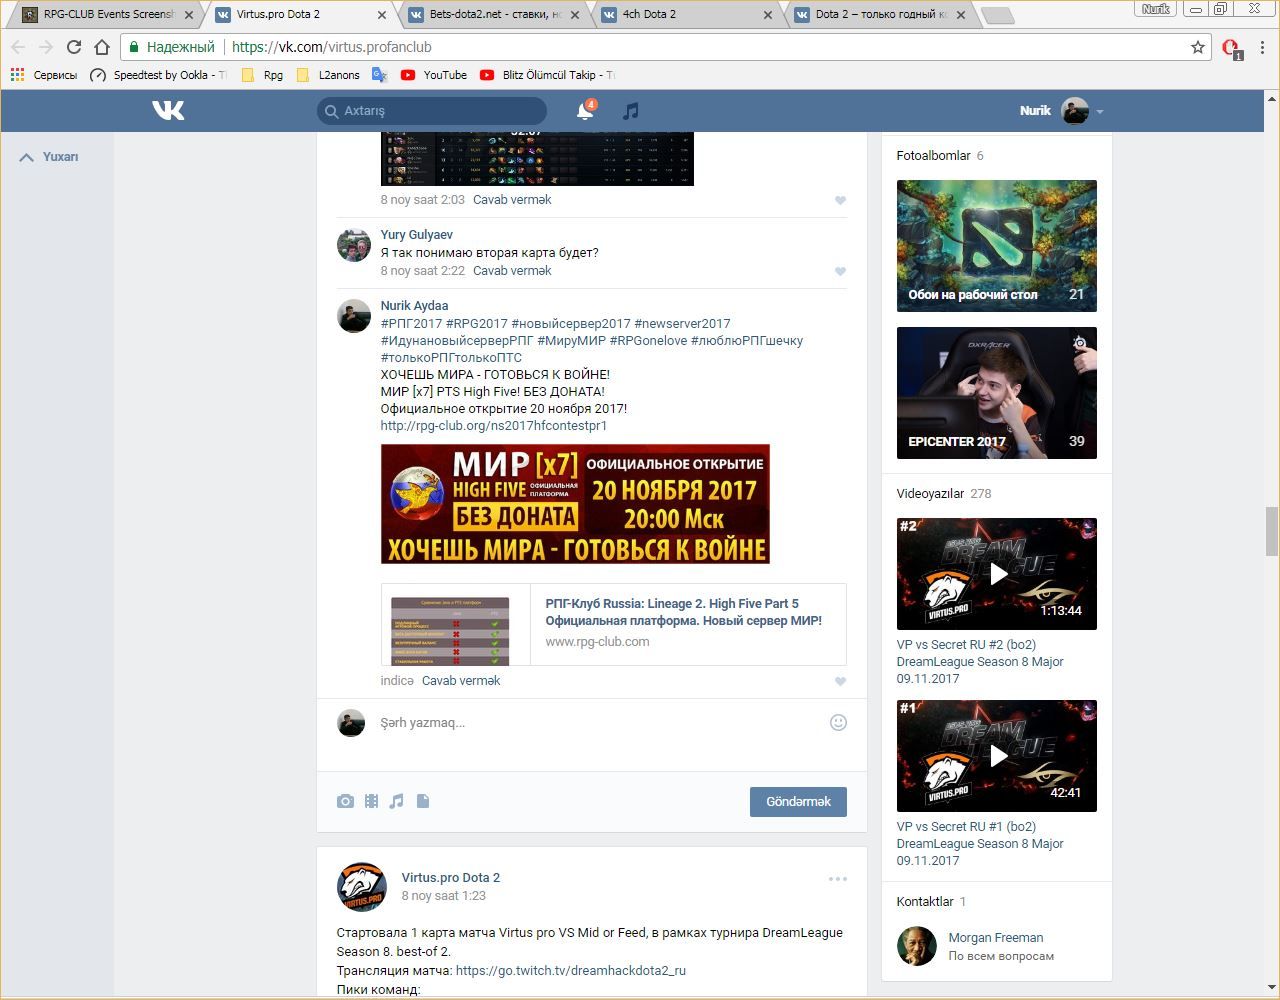1280x1000 pixels.
Task: Open Blitz Ölümcül Takip bookmark
Action: pyautogui.click(x=547, y=75)
